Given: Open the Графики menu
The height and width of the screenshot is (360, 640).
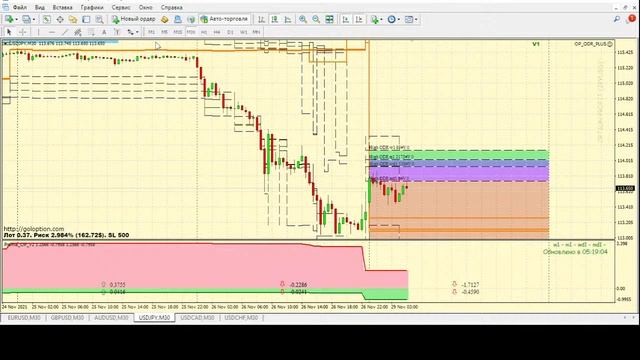Looking at the screenshot, I should [92, 7].
